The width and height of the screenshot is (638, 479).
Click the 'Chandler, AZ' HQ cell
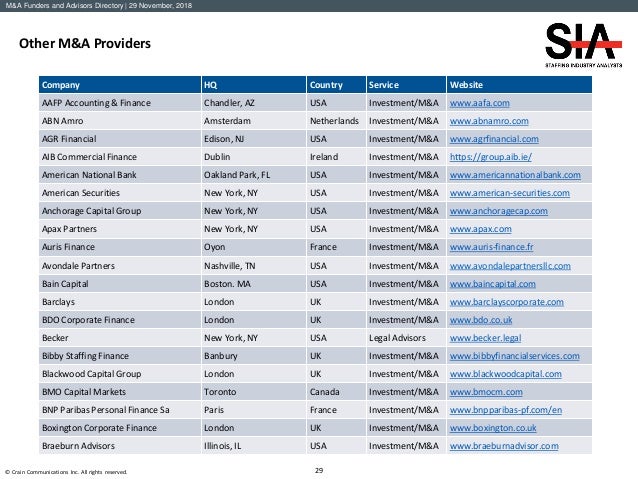pyautogui.click(x=254, y=103)
